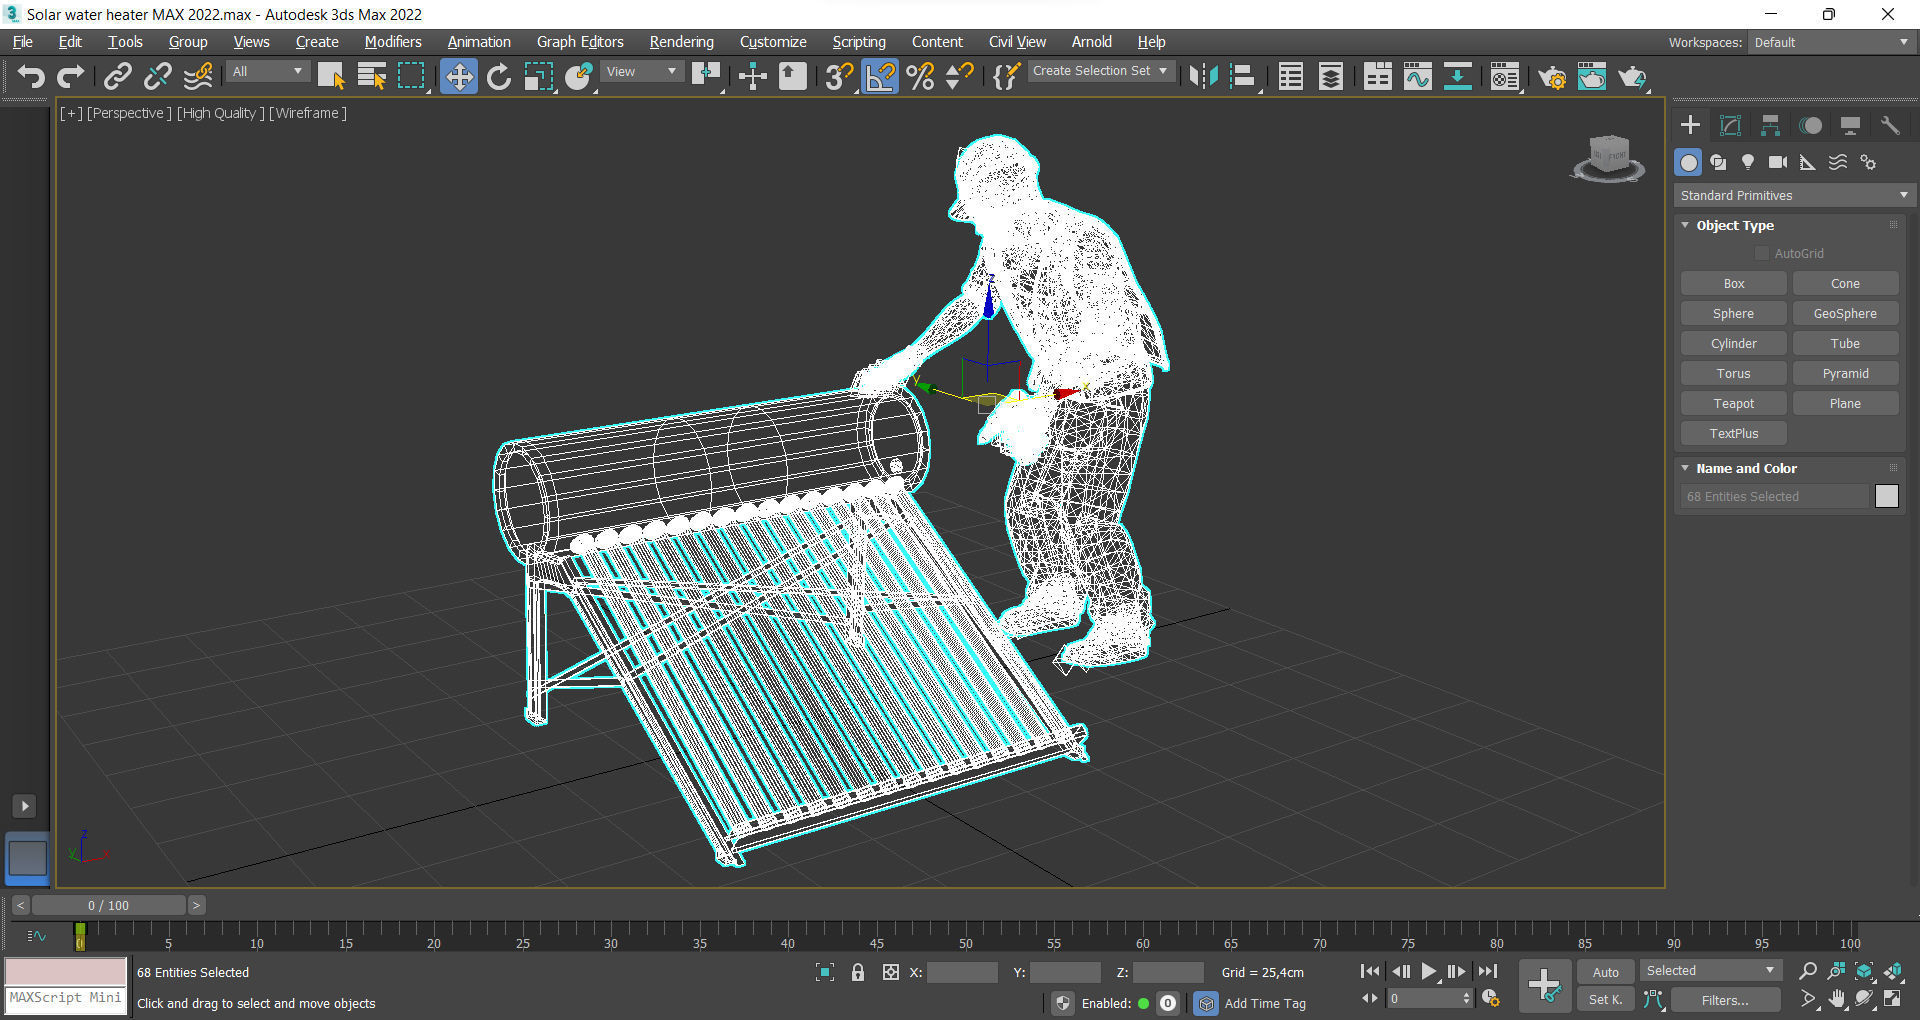The height and width of the screenshot is (1020, 1920).
Task: Toggle Absolute/Offset transform type-in mode
Action: [x=891, y=972]
